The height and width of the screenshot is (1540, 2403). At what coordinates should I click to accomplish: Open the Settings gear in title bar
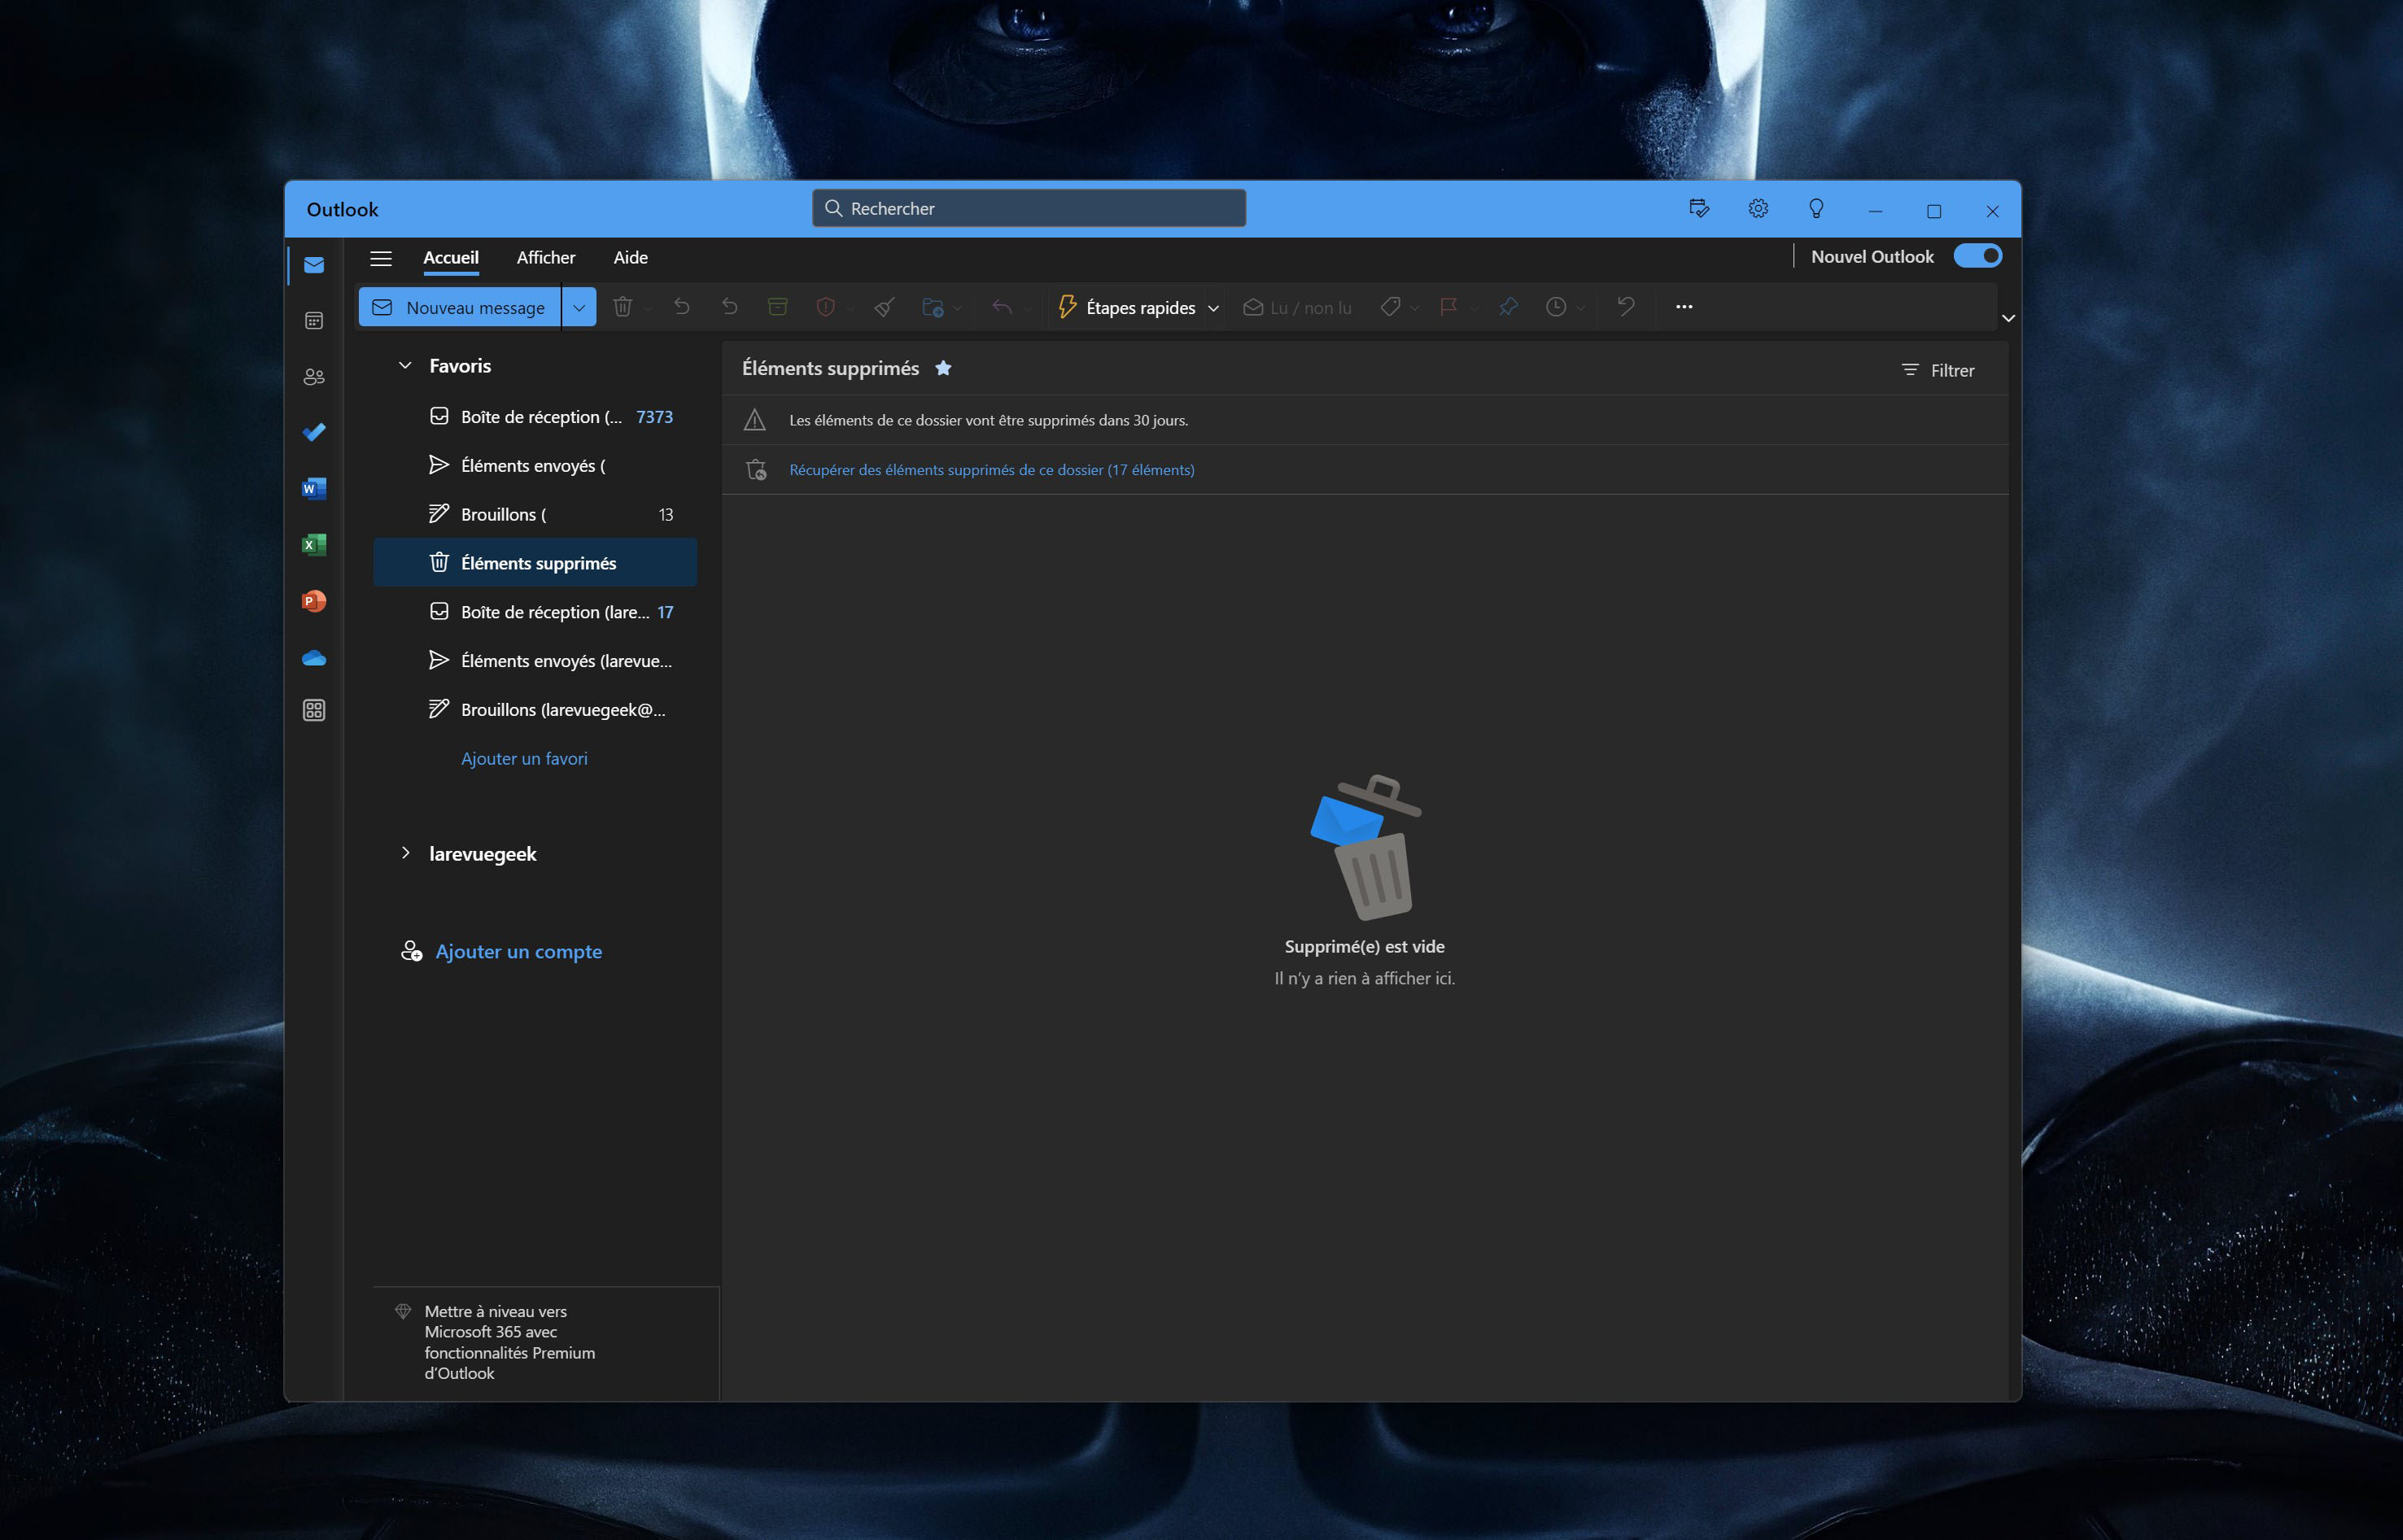[1758, 209]
